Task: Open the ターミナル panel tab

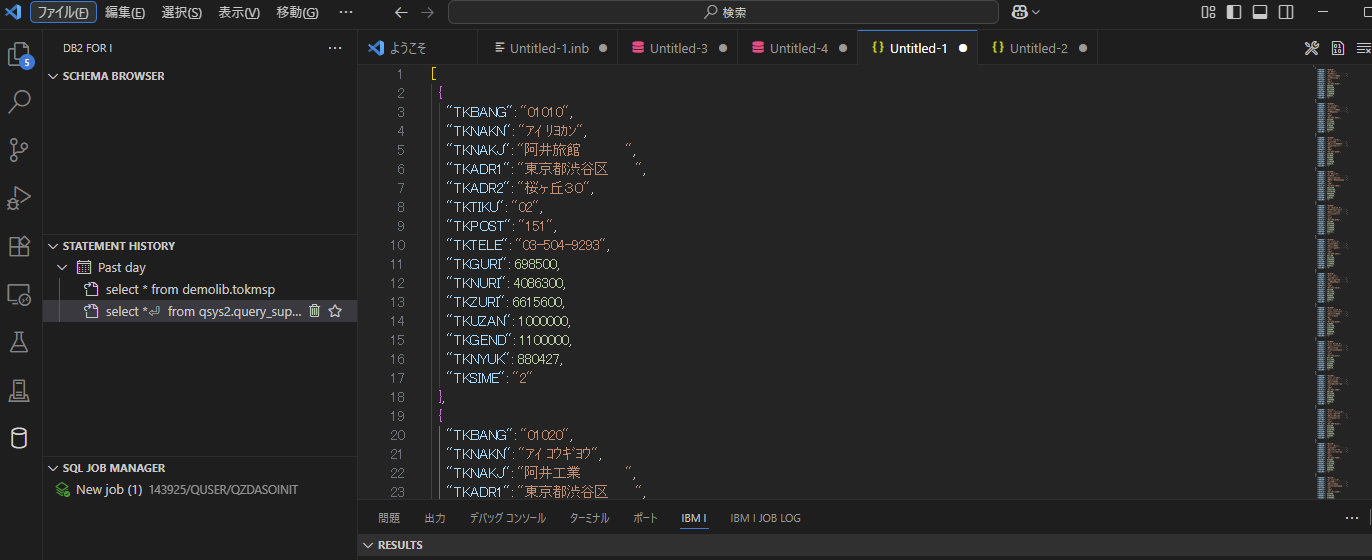Action: click(589, 518)
